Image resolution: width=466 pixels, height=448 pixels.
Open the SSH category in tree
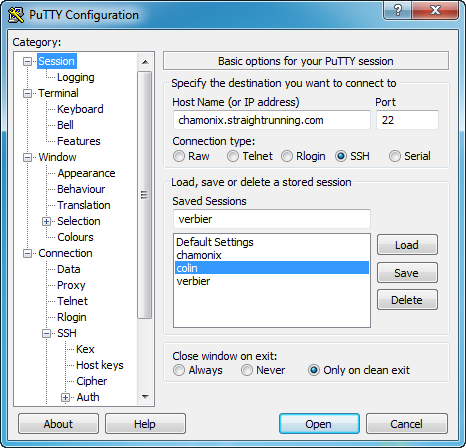tap(67, 333)
